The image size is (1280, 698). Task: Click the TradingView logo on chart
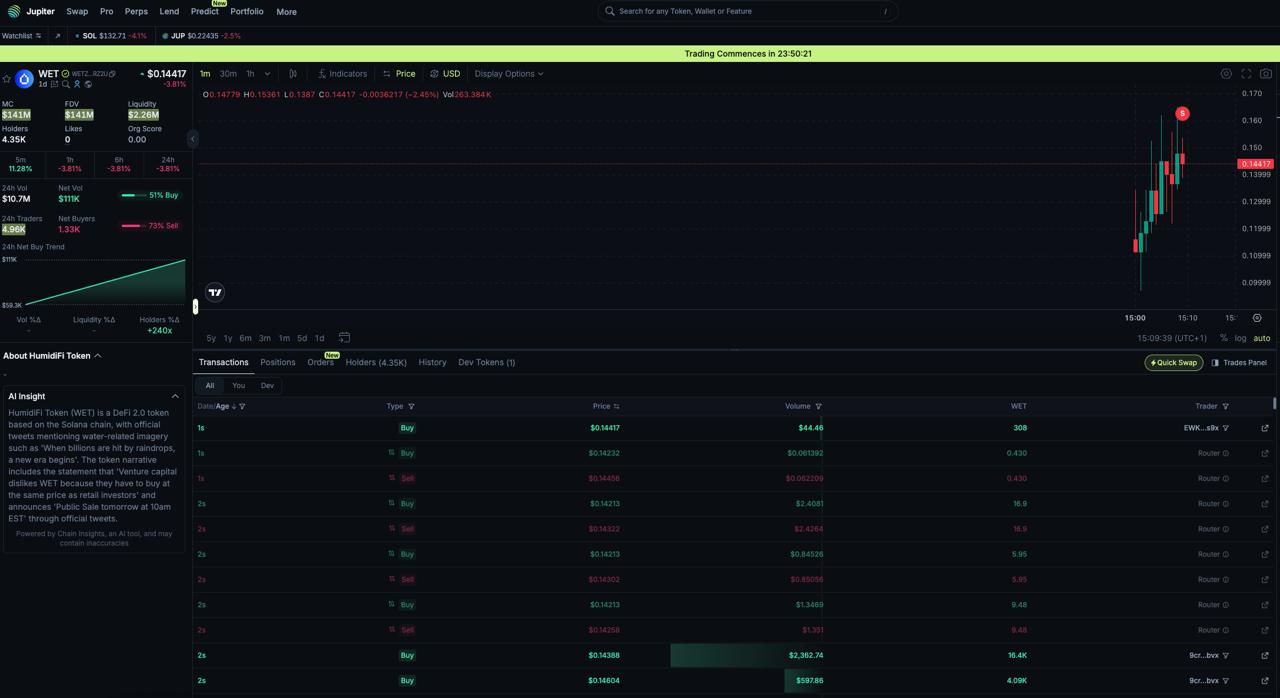coord(215,292)
